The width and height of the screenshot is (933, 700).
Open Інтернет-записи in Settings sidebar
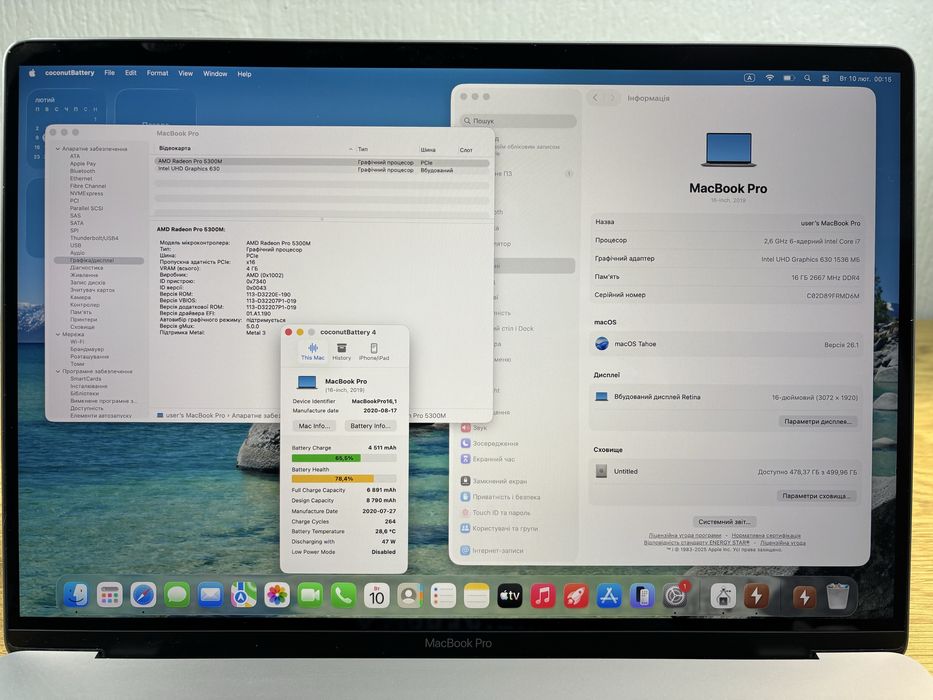pos(492,551)
